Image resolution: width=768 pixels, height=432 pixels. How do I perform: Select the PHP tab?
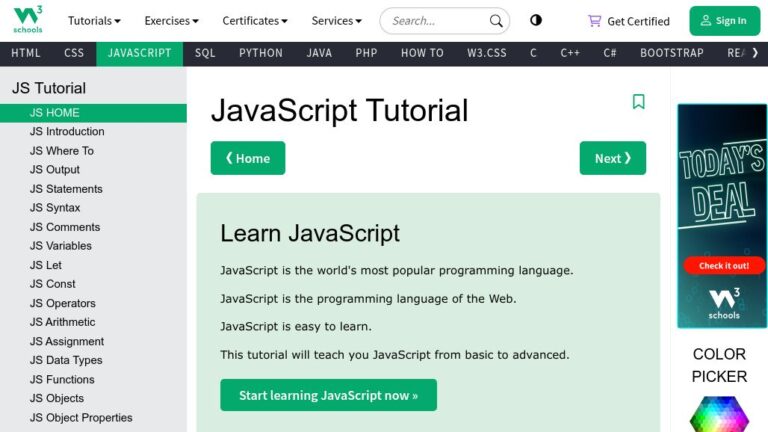click(366, 53)
